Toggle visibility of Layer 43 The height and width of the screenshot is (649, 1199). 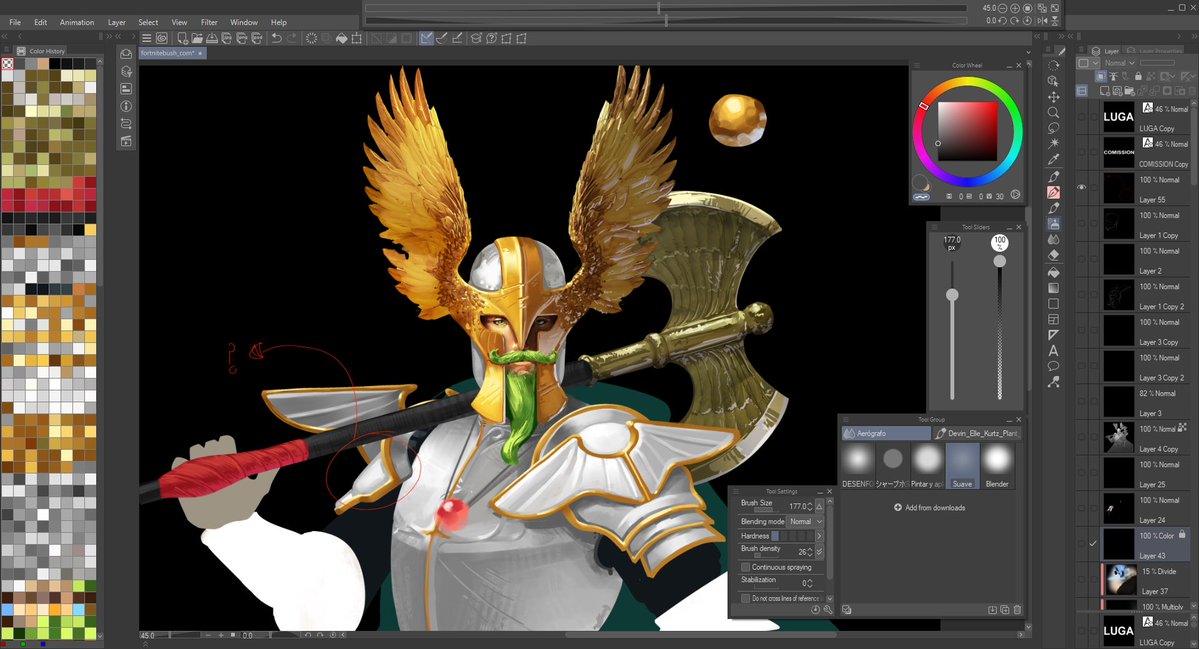pos(1081,543)
